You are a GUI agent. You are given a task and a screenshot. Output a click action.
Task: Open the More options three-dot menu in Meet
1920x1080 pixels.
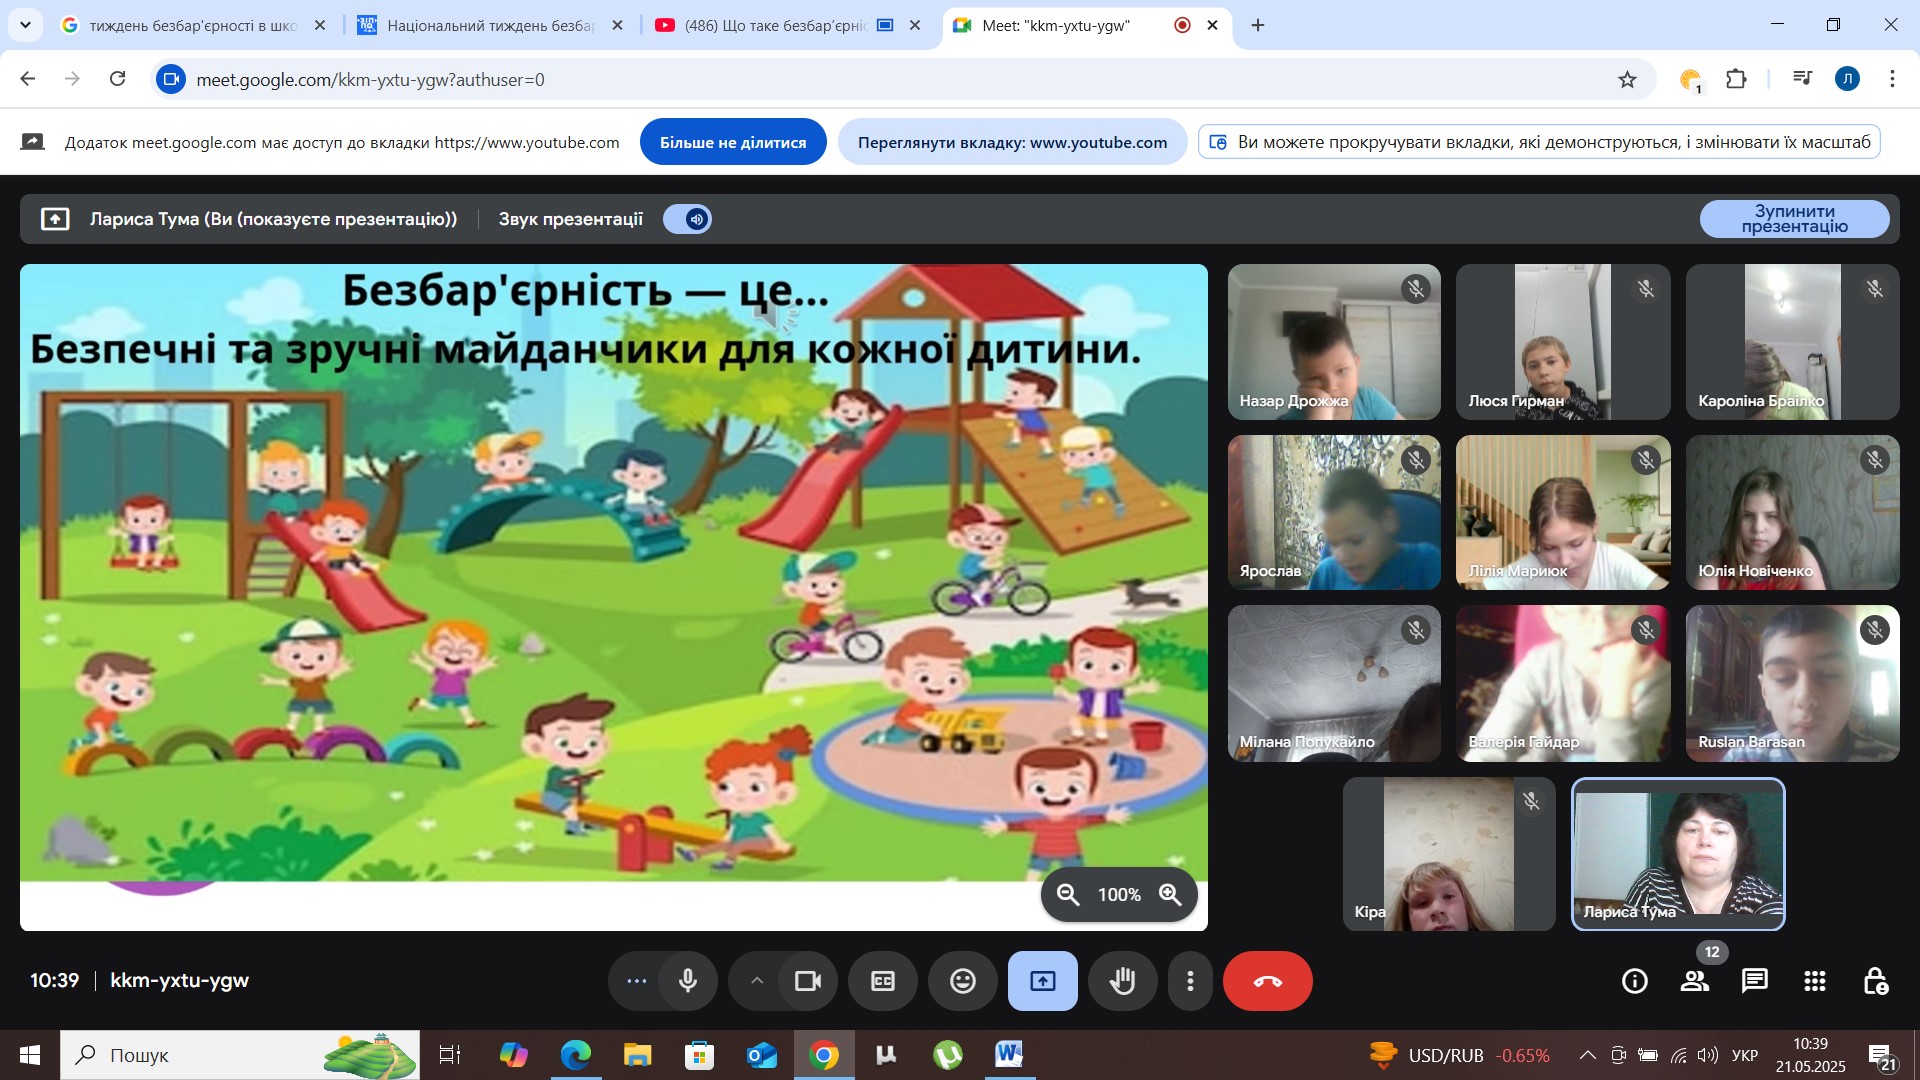tap(1190, 981)
